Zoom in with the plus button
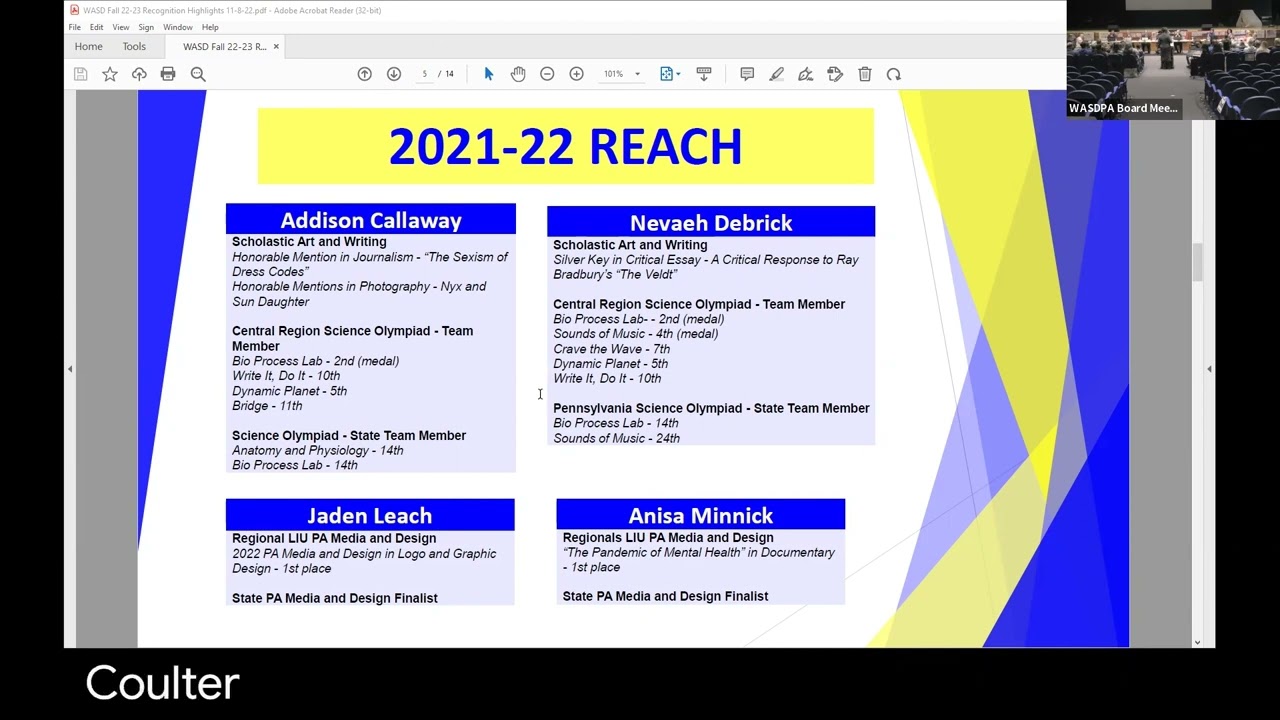 point(576,74)
